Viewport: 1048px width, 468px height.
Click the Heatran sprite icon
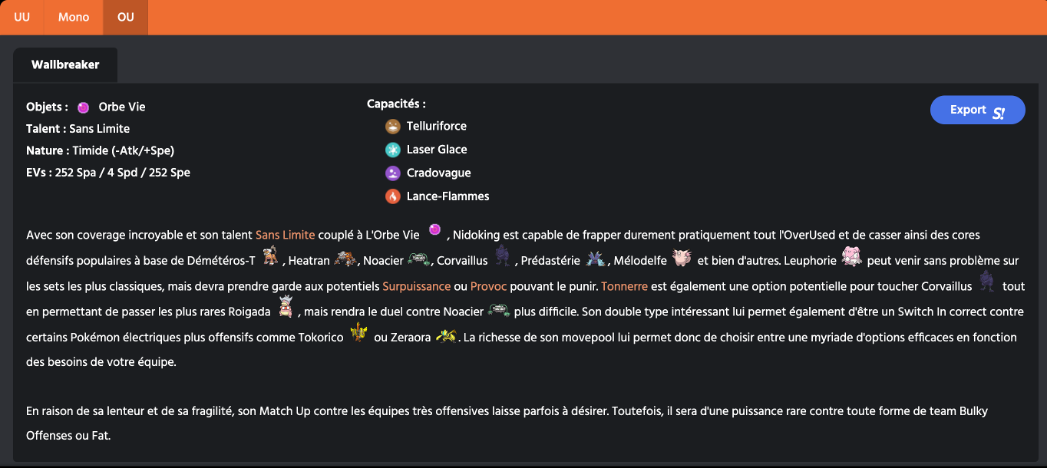point(345,259)
